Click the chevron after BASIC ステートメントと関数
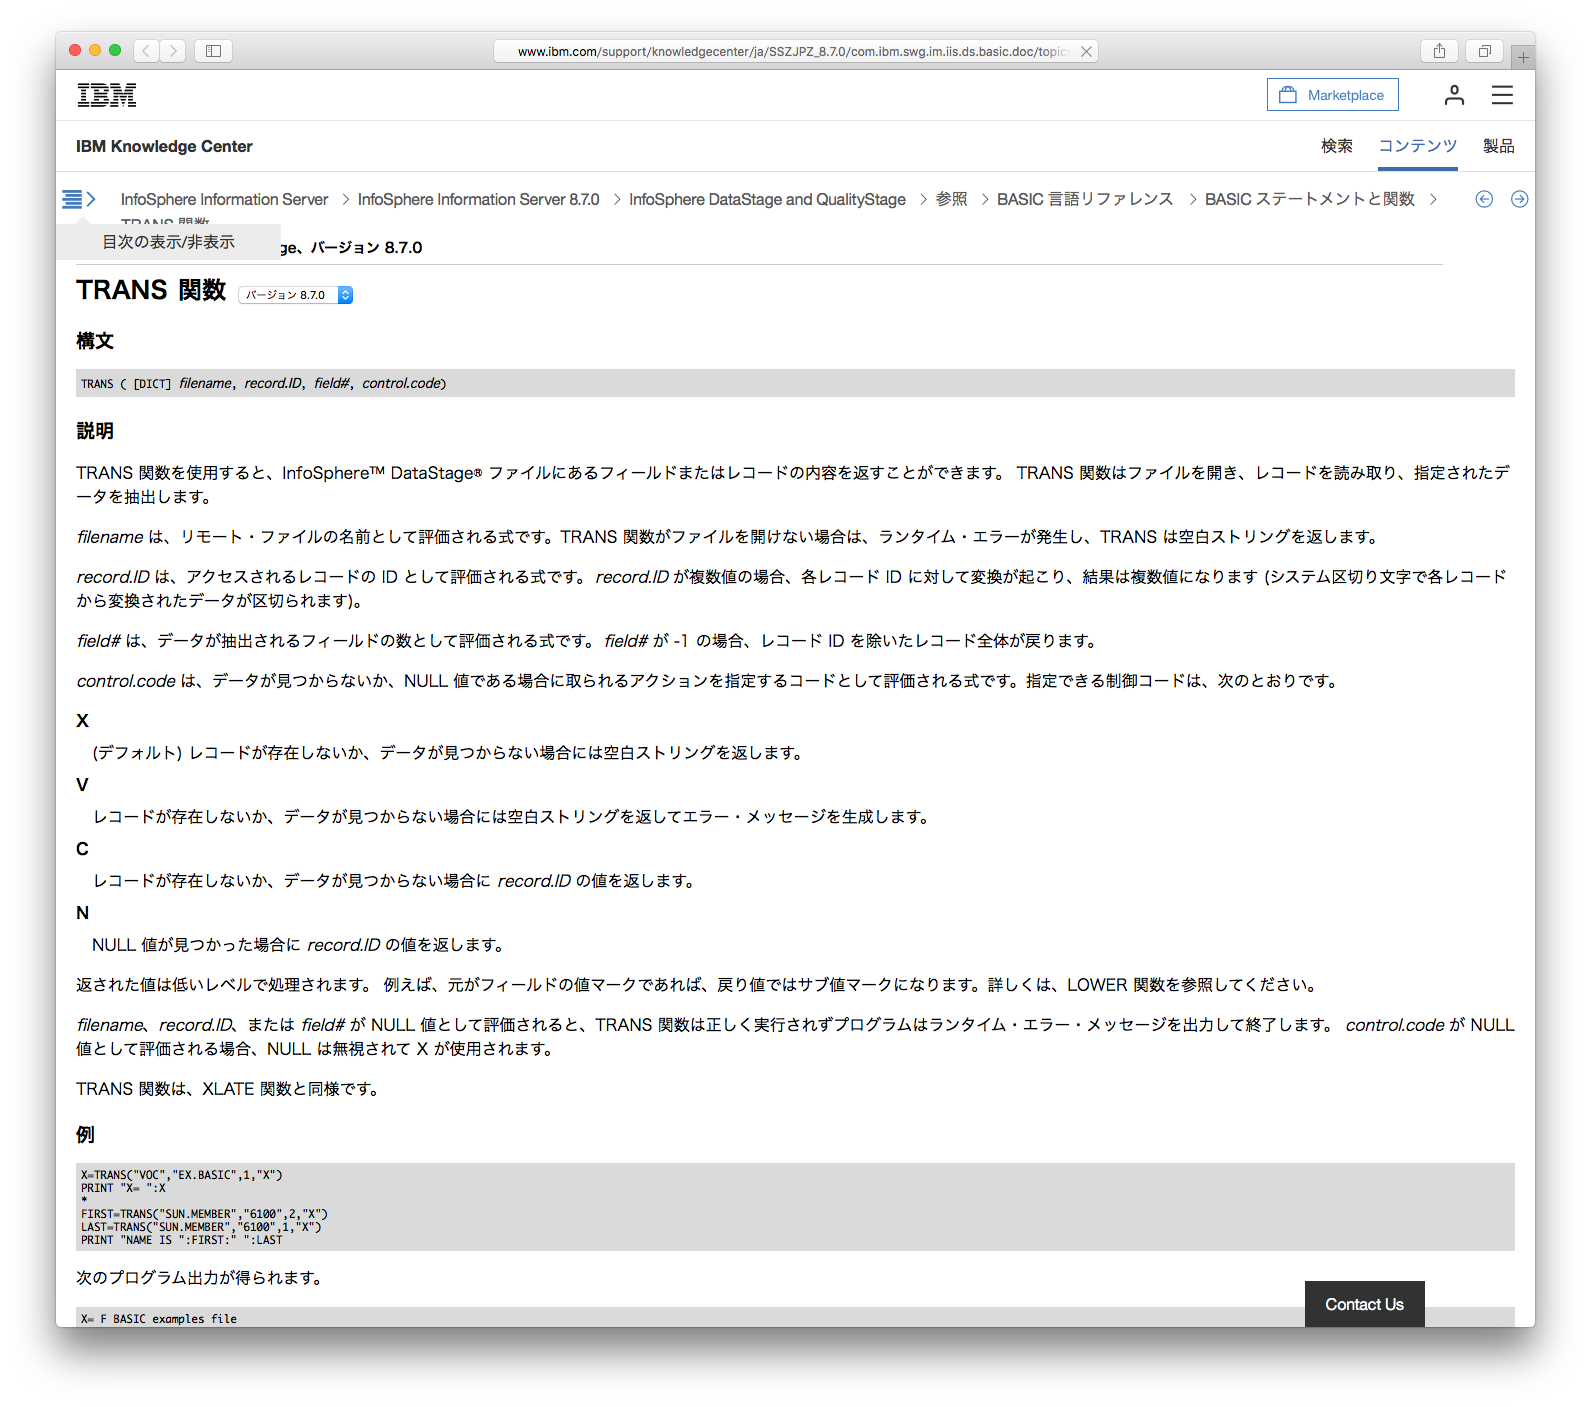 click(x=1433, y=199)
